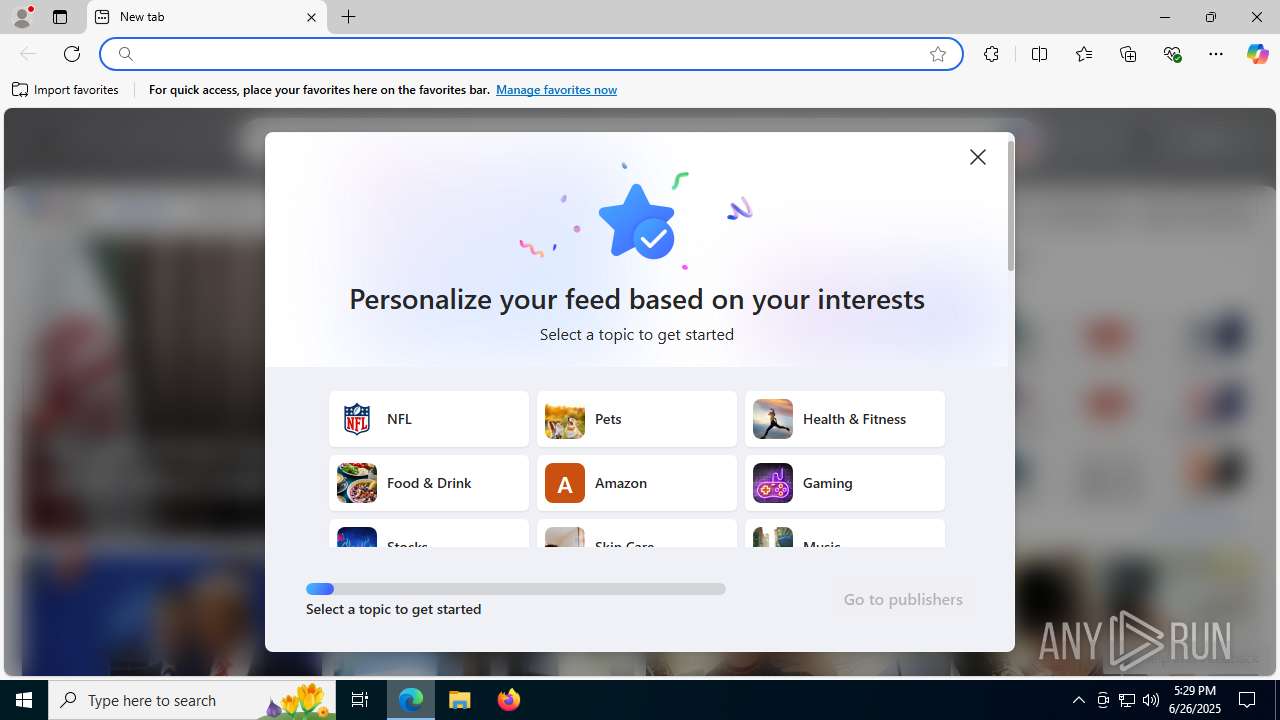Click the Refresh page icon
The image size is (1280, 720).
pyautogui.click(x=72, y=54)
